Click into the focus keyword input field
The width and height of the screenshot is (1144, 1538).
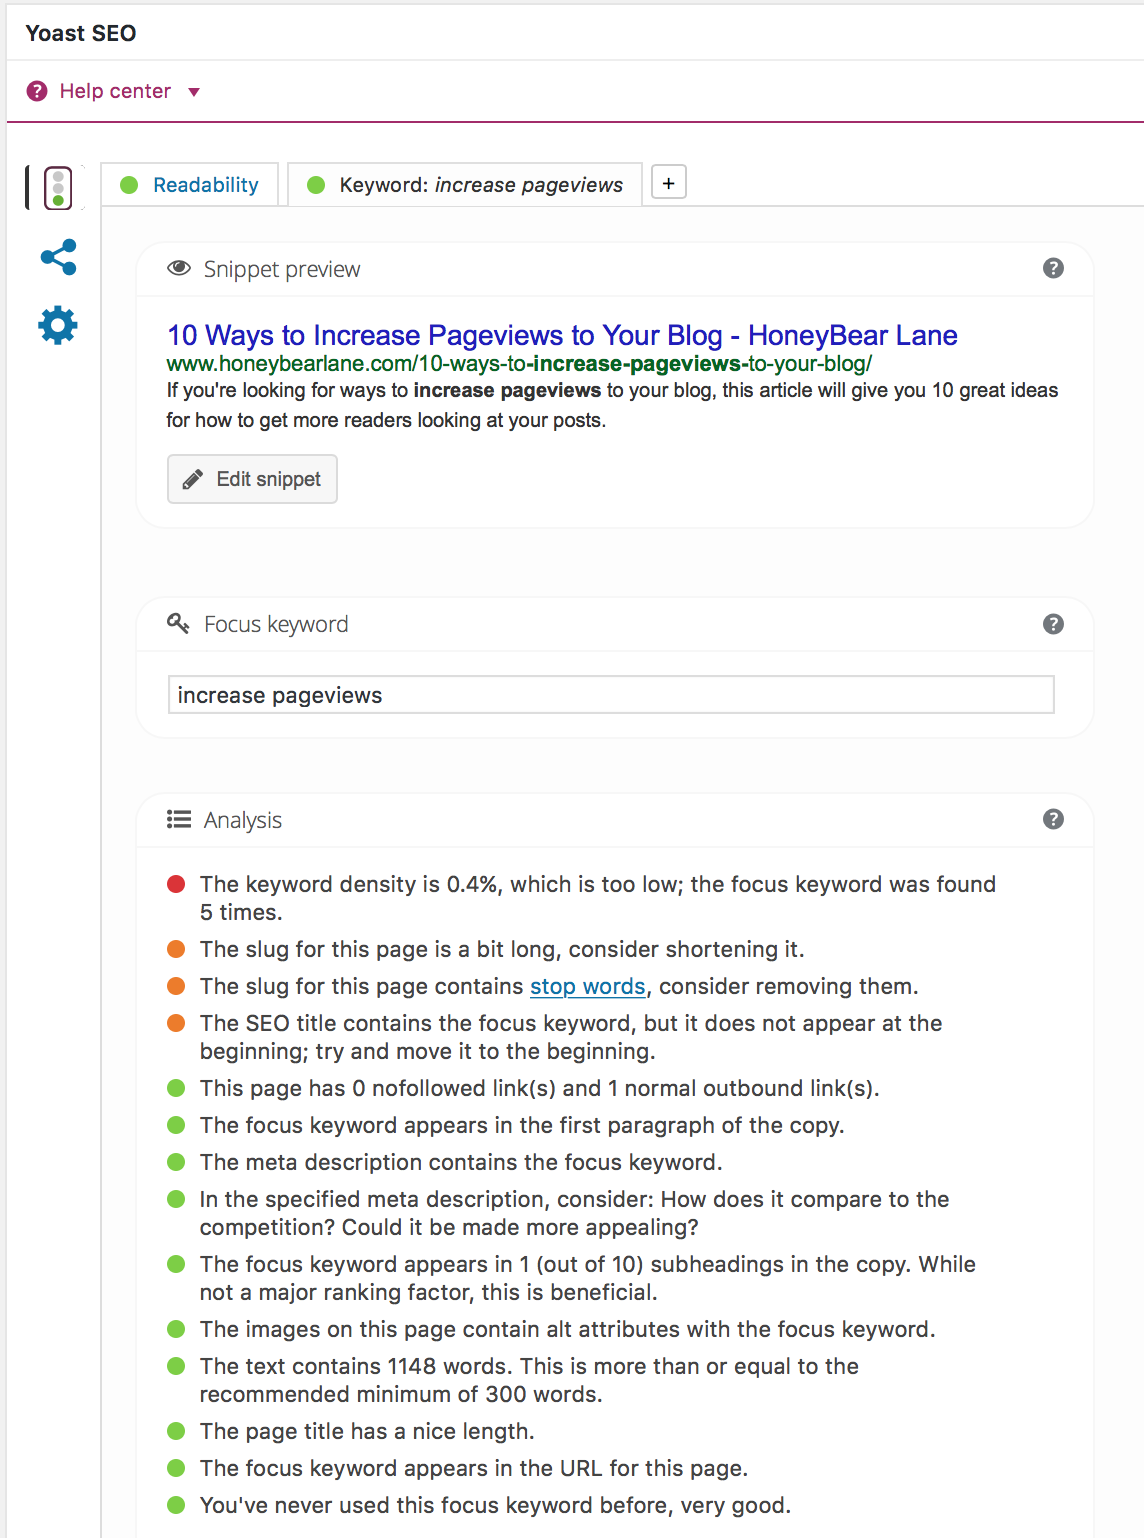pos(611,695)
